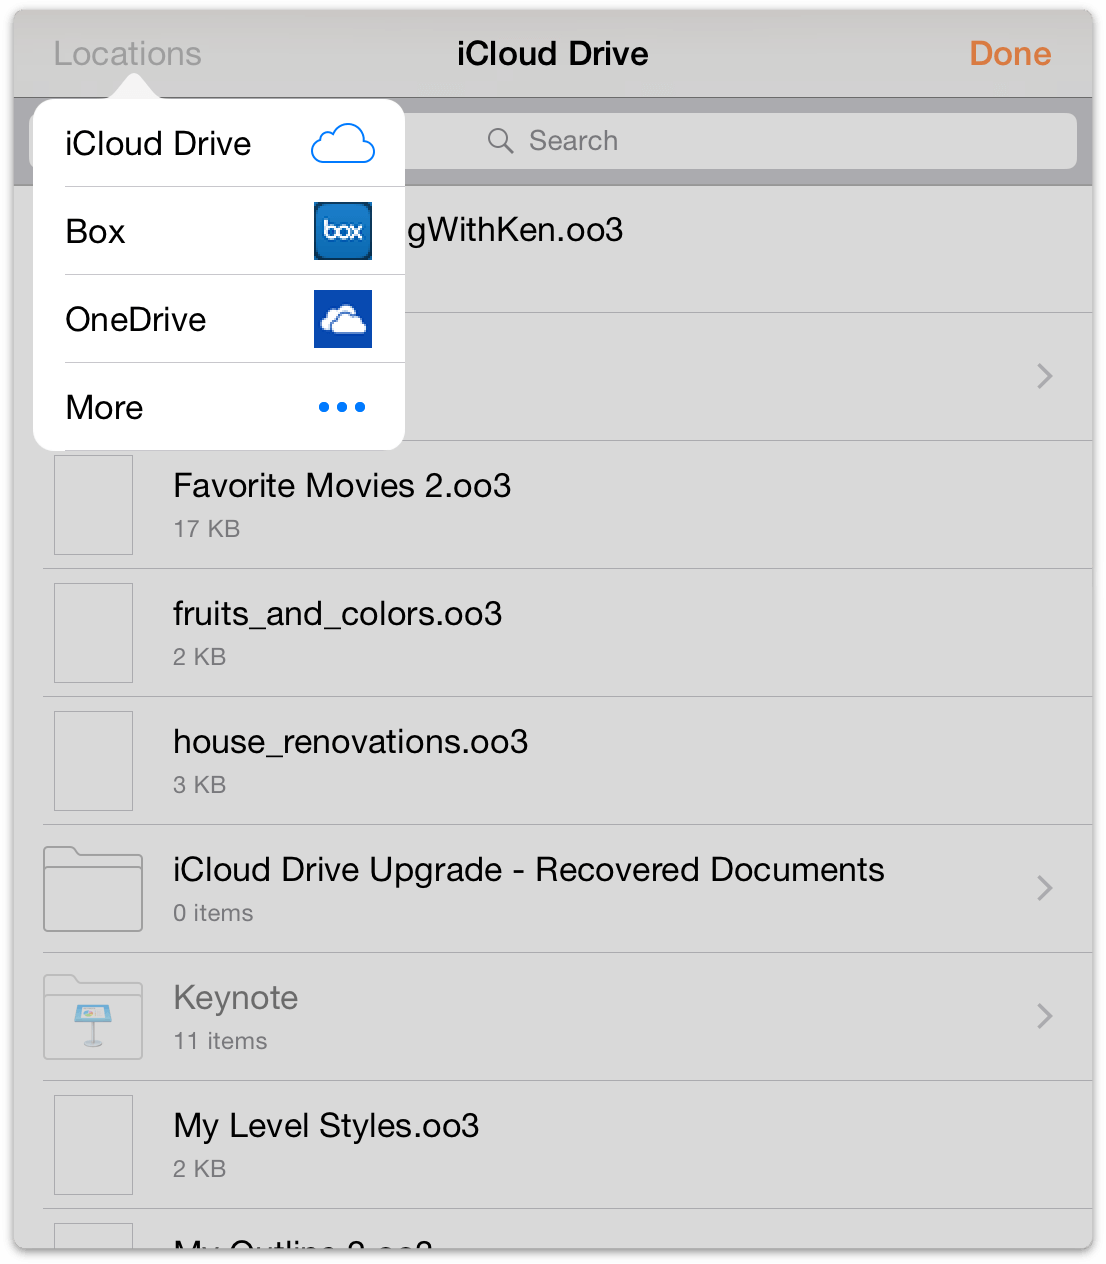Tap the Locations button

128,54
